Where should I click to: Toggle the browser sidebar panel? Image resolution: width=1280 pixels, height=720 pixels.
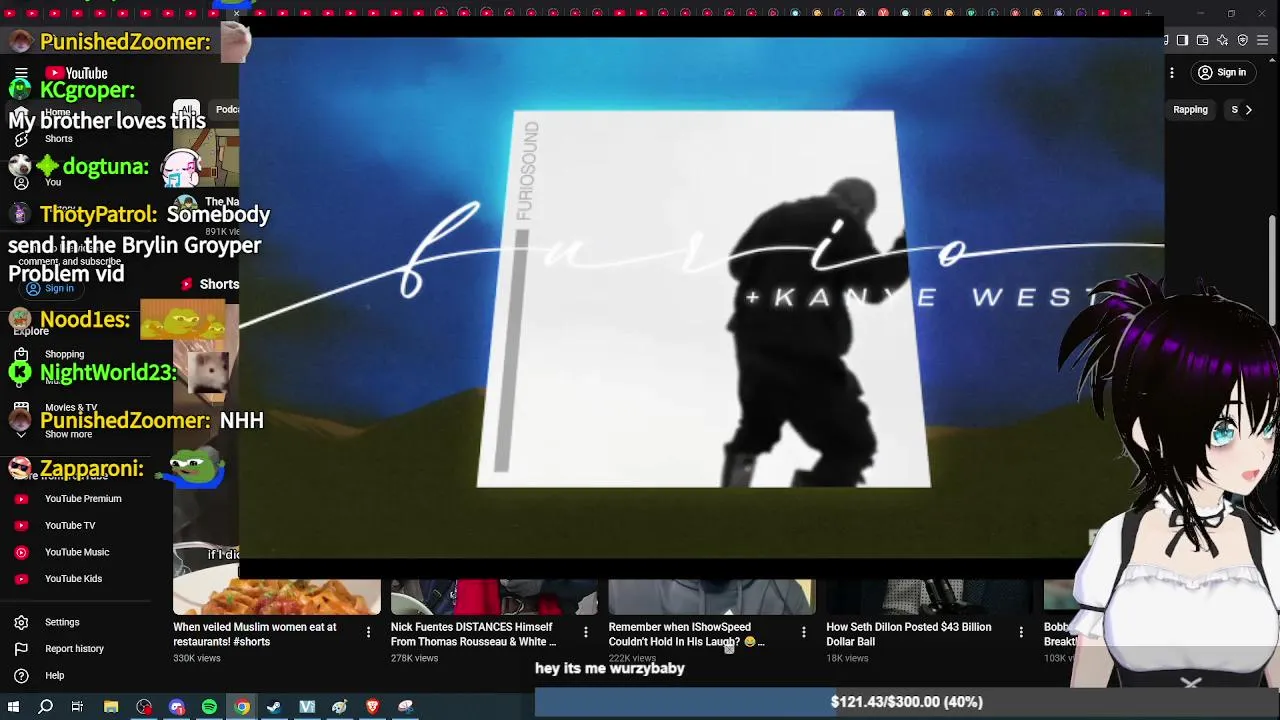coord(1182,40)
